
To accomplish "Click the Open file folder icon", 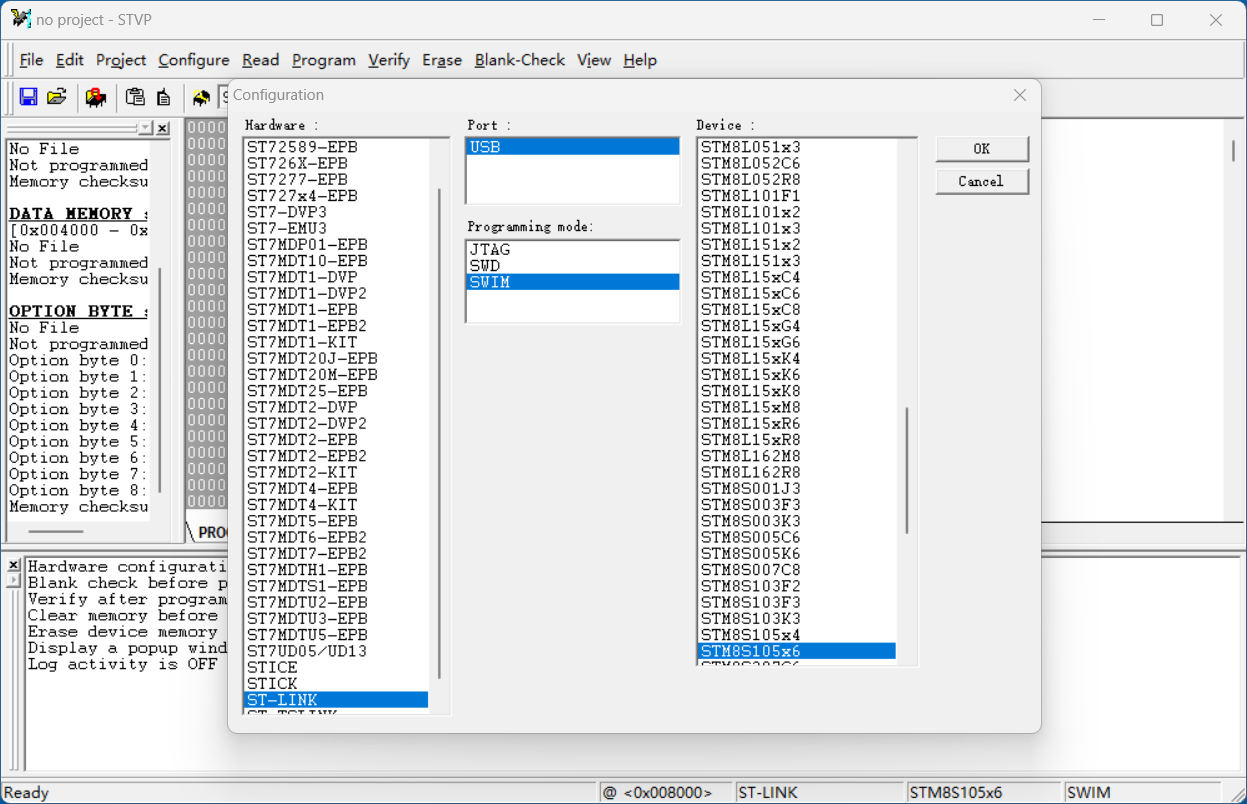I will coord(57,97).
